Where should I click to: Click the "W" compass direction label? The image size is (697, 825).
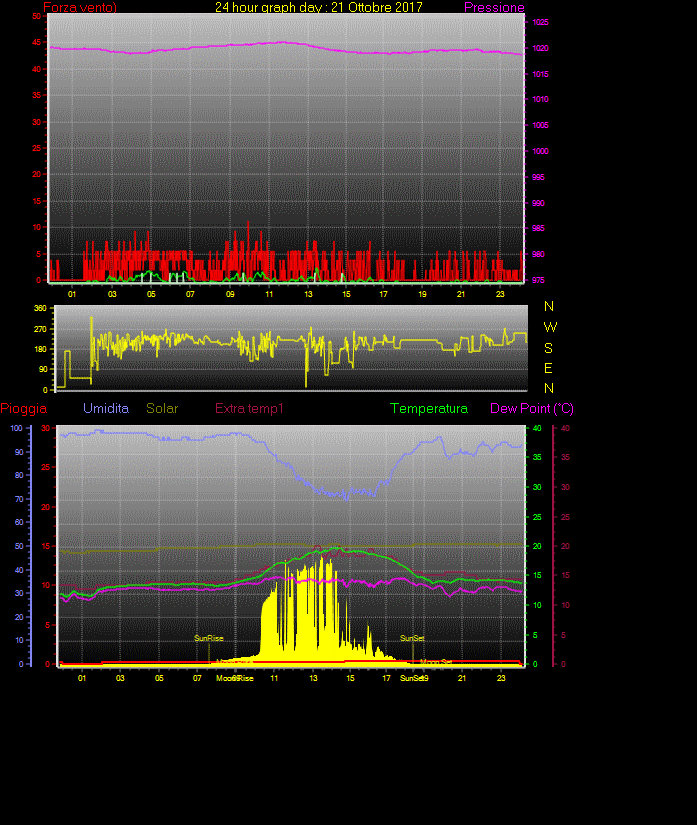pos(550,327)
